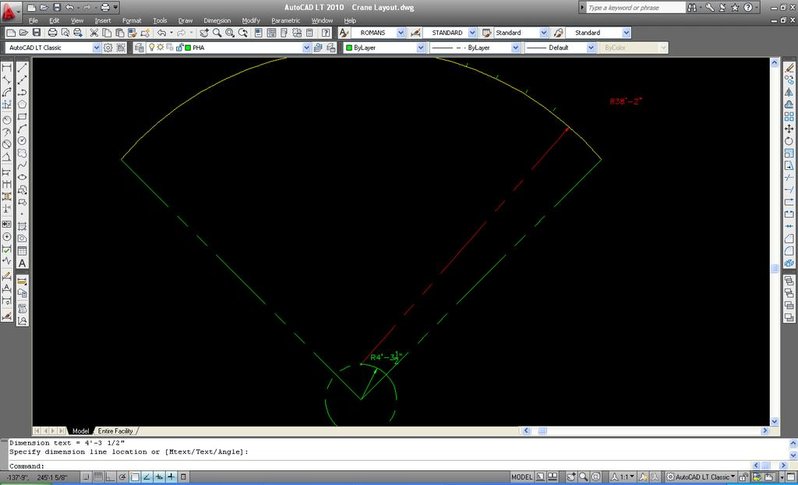Open Layer Properties Manager icon
This screenshot has width=798, height=485.
(x=139, y=47)
